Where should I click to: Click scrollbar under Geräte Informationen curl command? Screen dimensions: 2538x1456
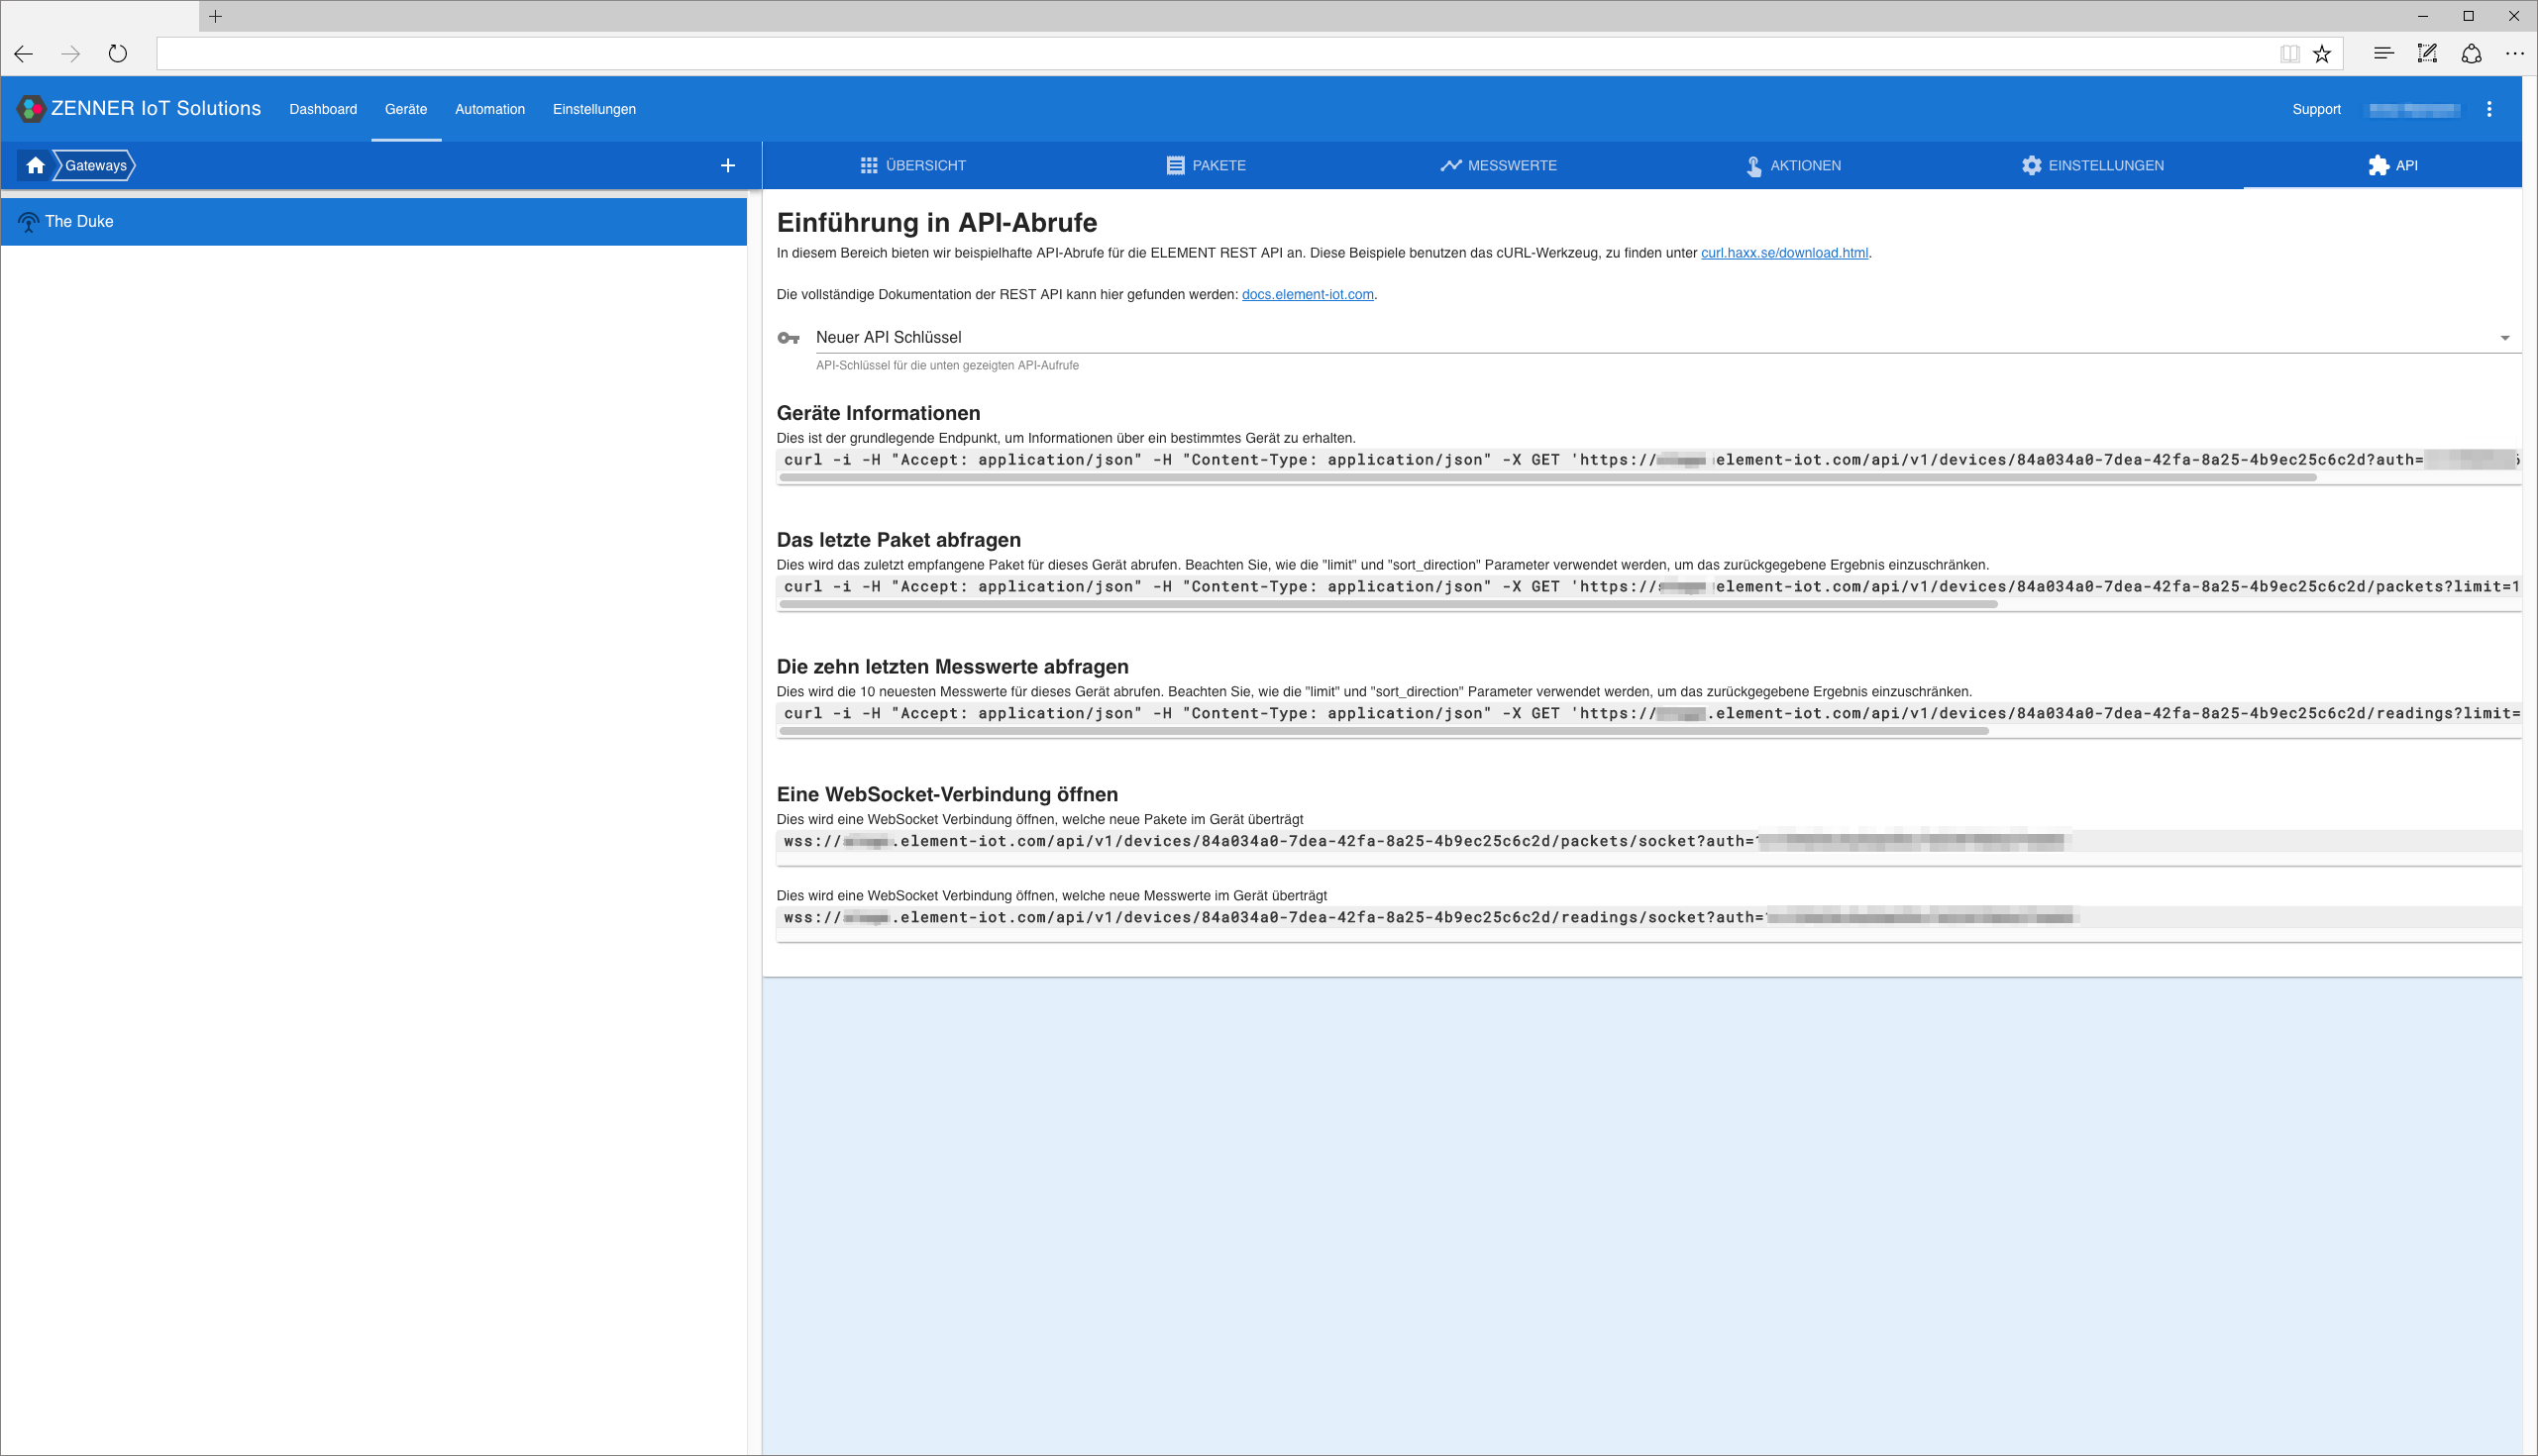(x=1548, y=478)
